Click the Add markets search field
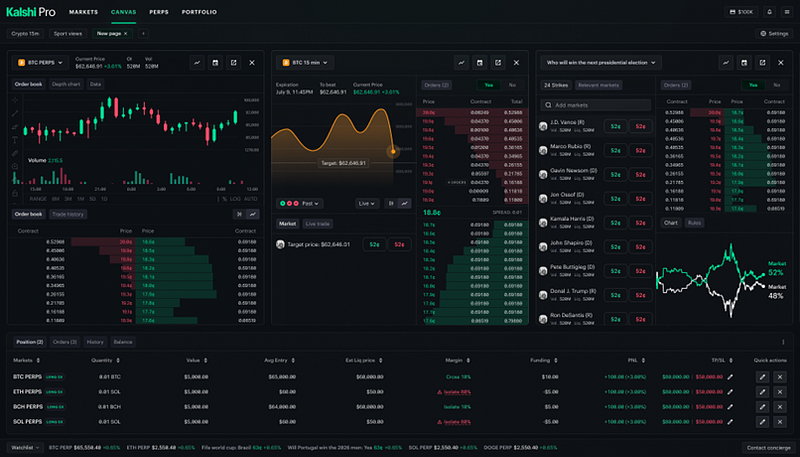This screenshot has height=457, width=800. pyautogui.click(x=596, y=105)
